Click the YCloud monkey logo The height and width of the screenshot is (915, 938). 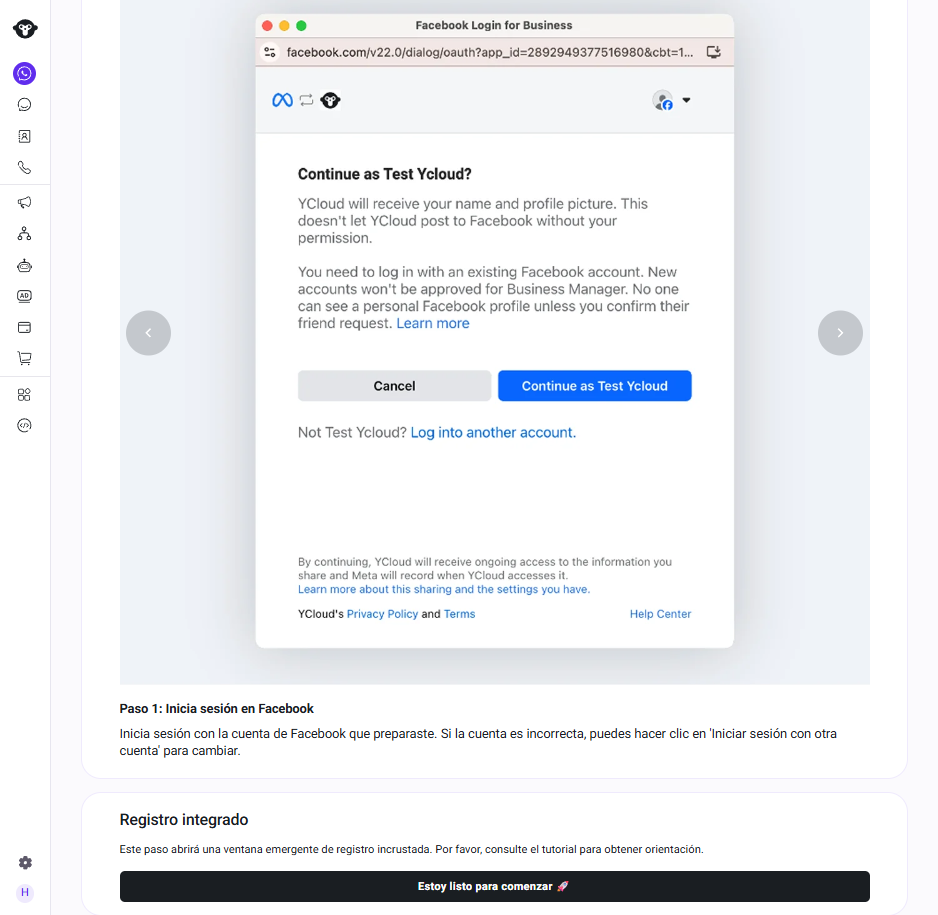(x=25, y=29)
